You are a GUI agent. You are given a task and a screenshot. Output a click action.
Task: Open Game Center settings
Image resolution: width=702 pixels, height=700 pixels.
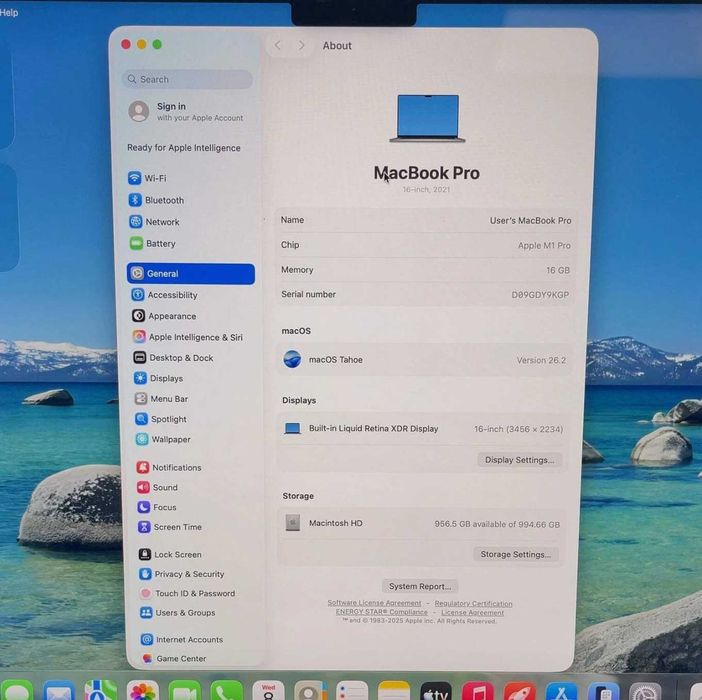coord(174,658)
